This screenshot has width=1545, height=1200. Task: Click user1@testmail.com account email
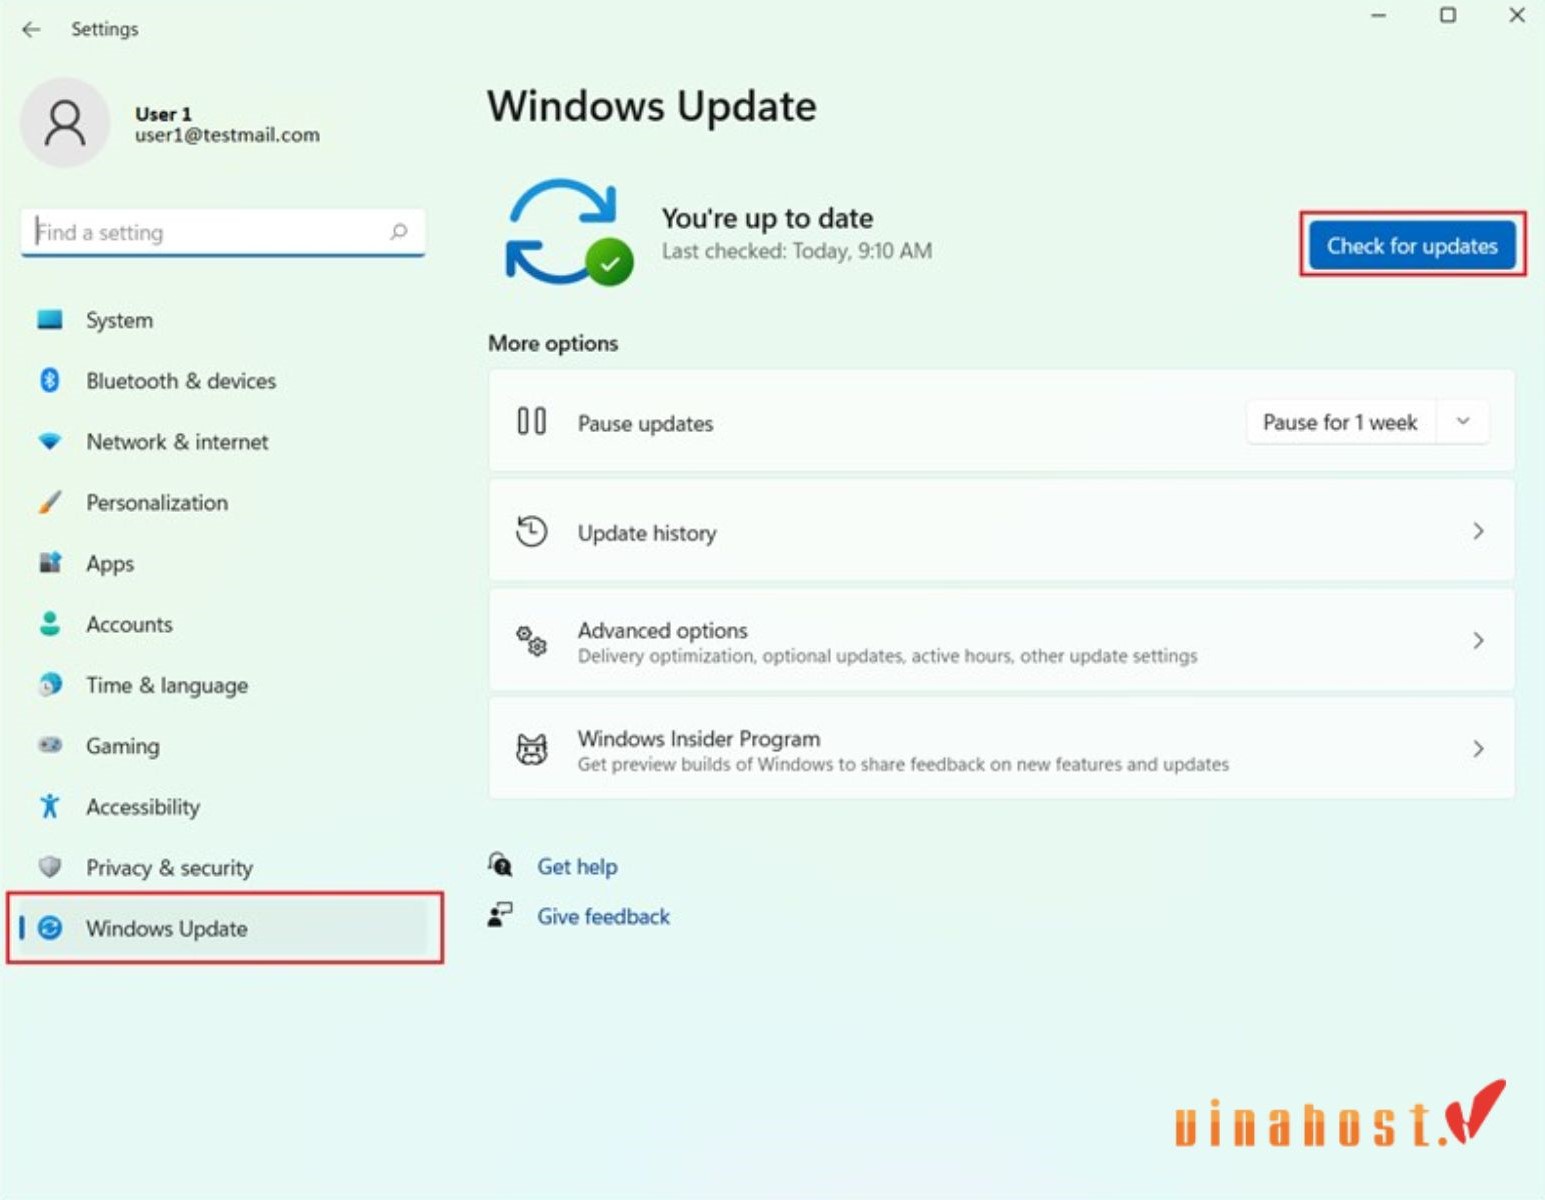(x=227, y=135)
